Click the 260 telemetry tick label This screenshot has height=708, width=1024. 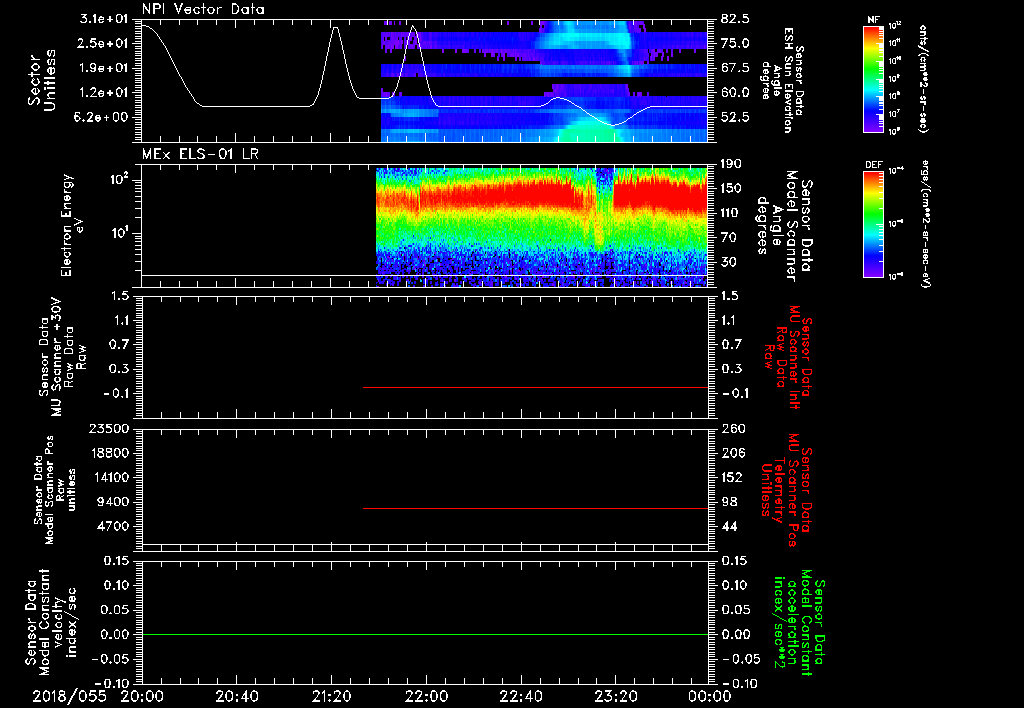point(732,429)
